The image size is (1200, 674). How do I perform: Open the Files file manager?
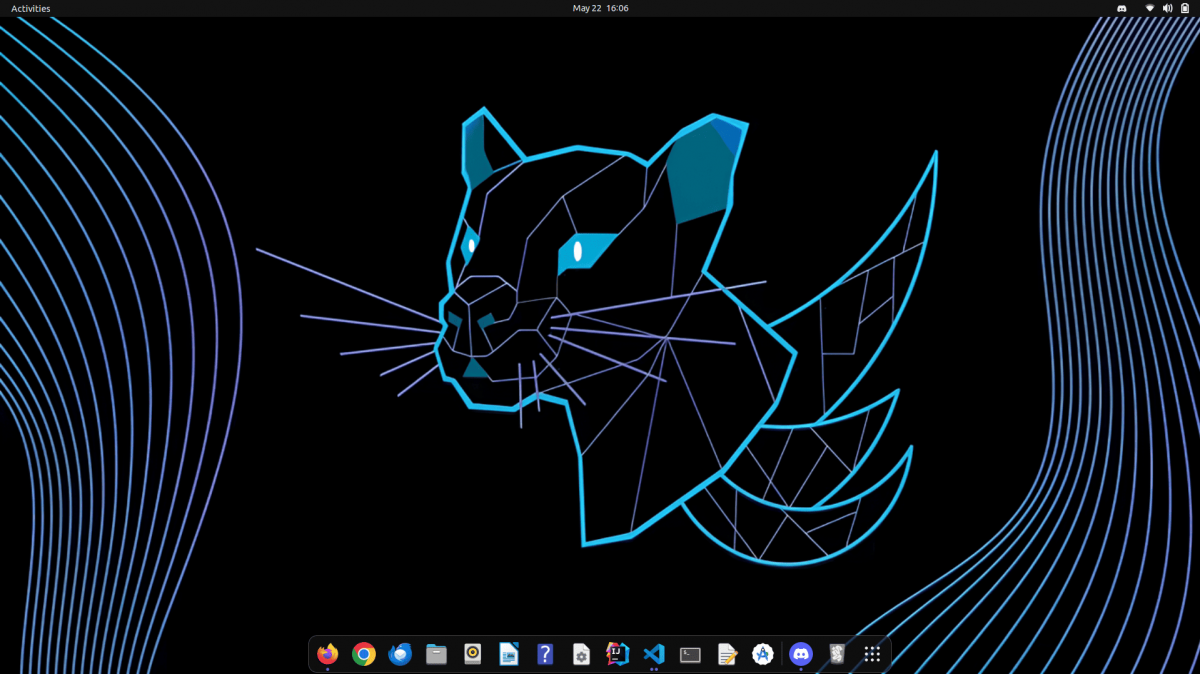click(x=436, y=654)
